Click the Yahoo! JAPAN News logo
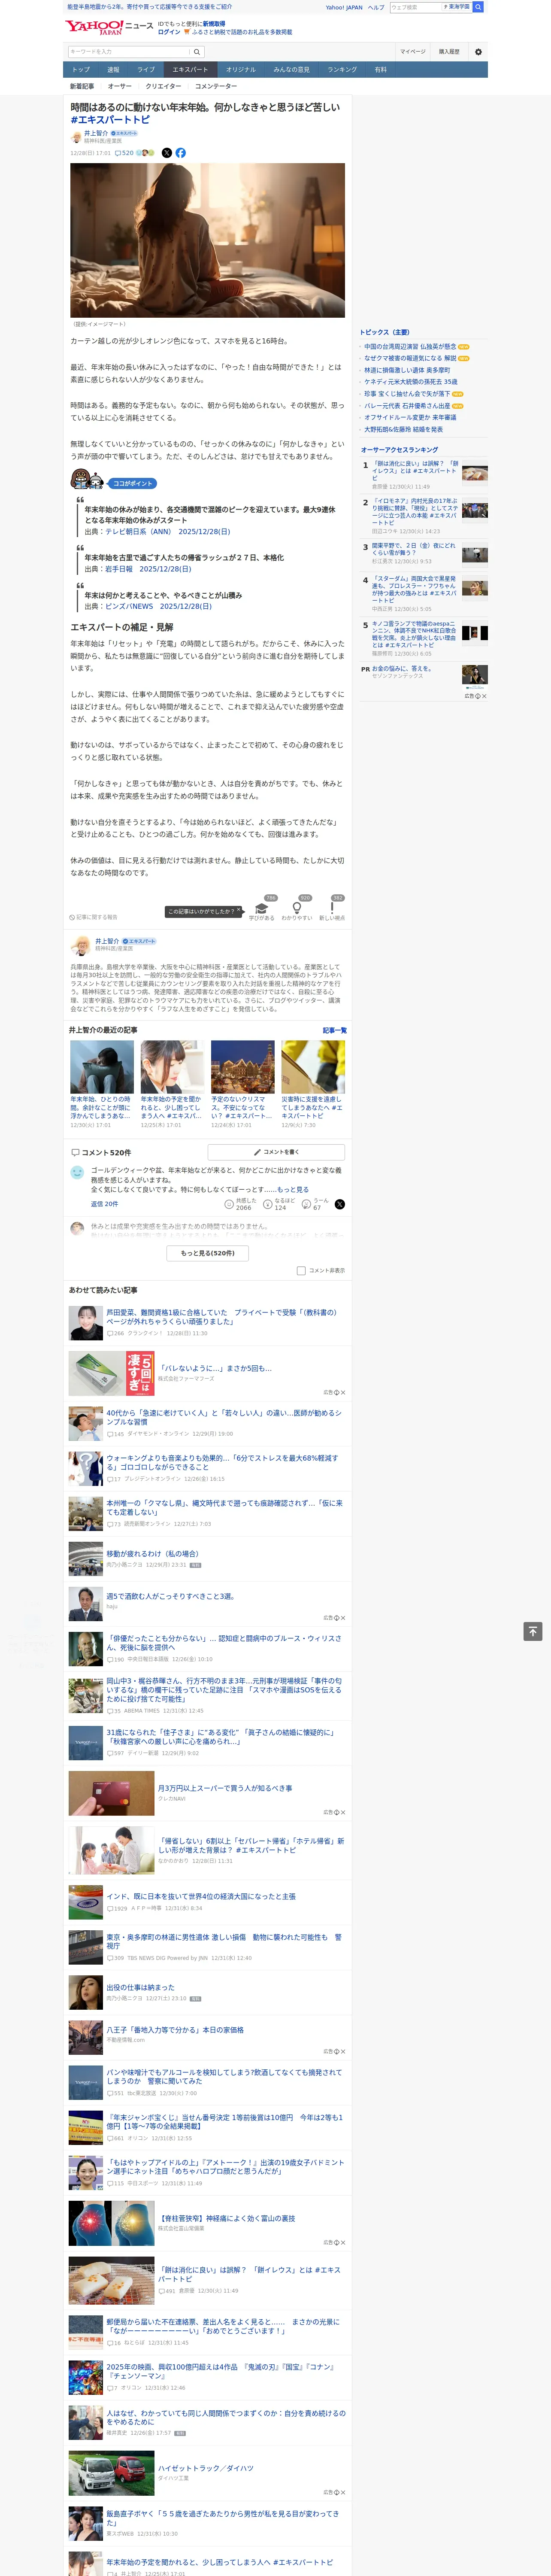This screenshot has width=551, height=2576. (109, 27)
